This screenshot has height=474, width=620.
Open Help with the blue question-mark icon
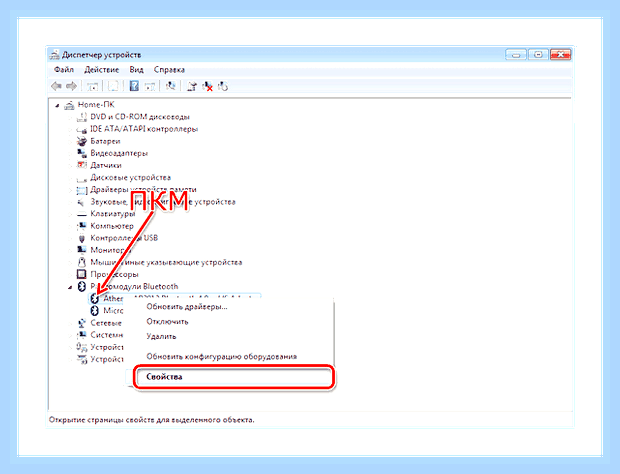click(134, 86)
